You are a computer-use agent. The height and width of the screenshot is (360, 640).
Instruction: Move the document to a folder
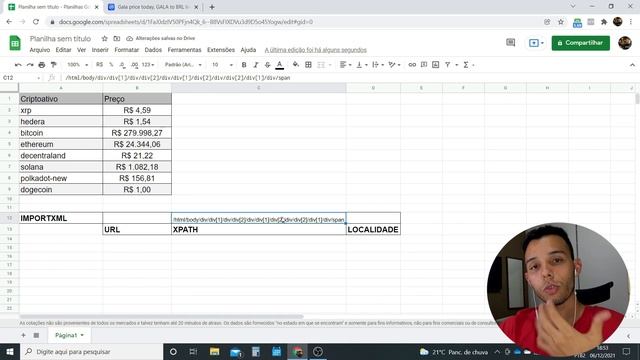pyautogui.click(x=117, y=38)
